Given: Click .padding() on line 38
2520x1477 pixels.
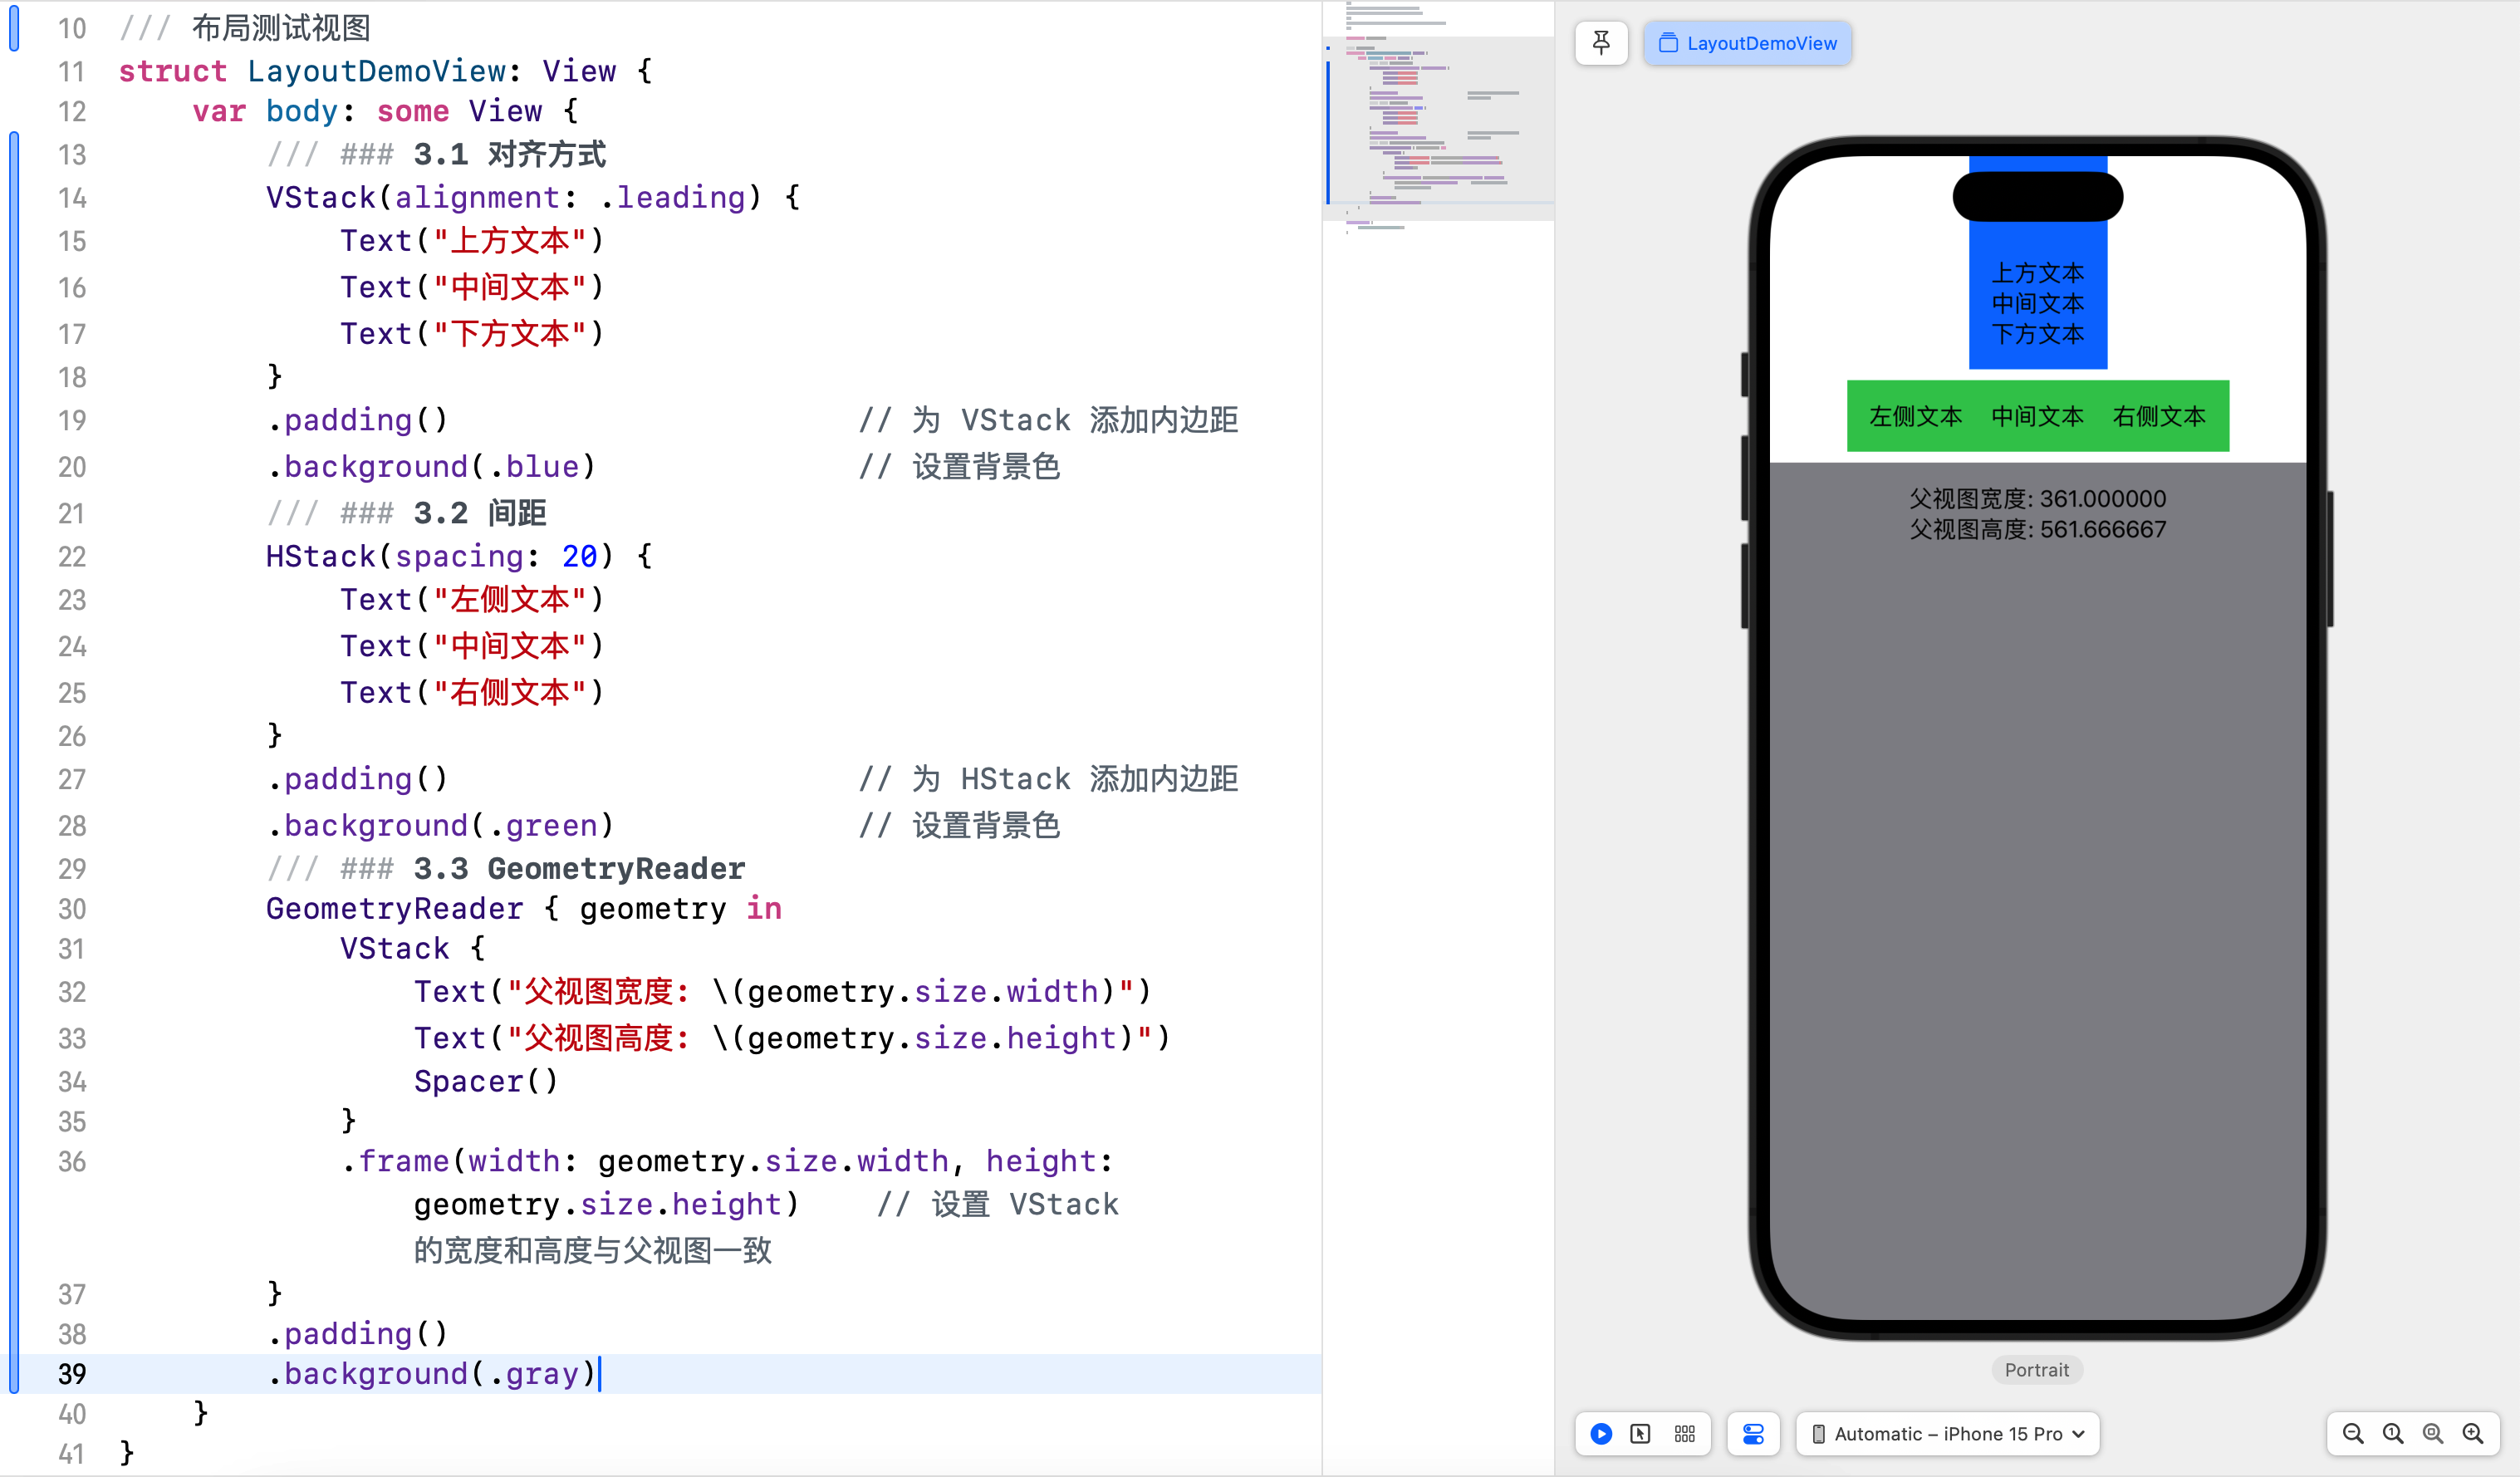Looking at the screenshot, I should (357, 1334).
